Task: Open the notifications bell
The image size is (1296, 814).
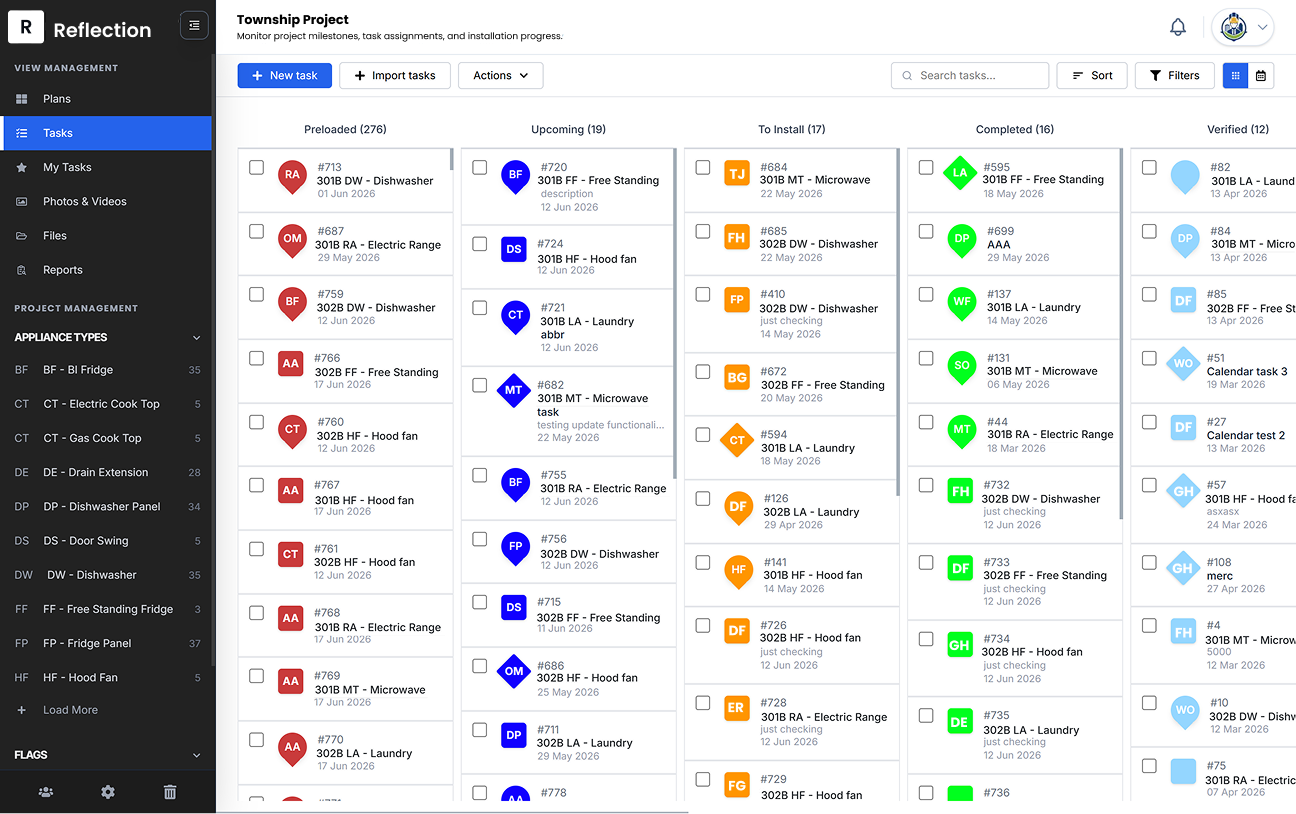Action: pos(1178,28)
